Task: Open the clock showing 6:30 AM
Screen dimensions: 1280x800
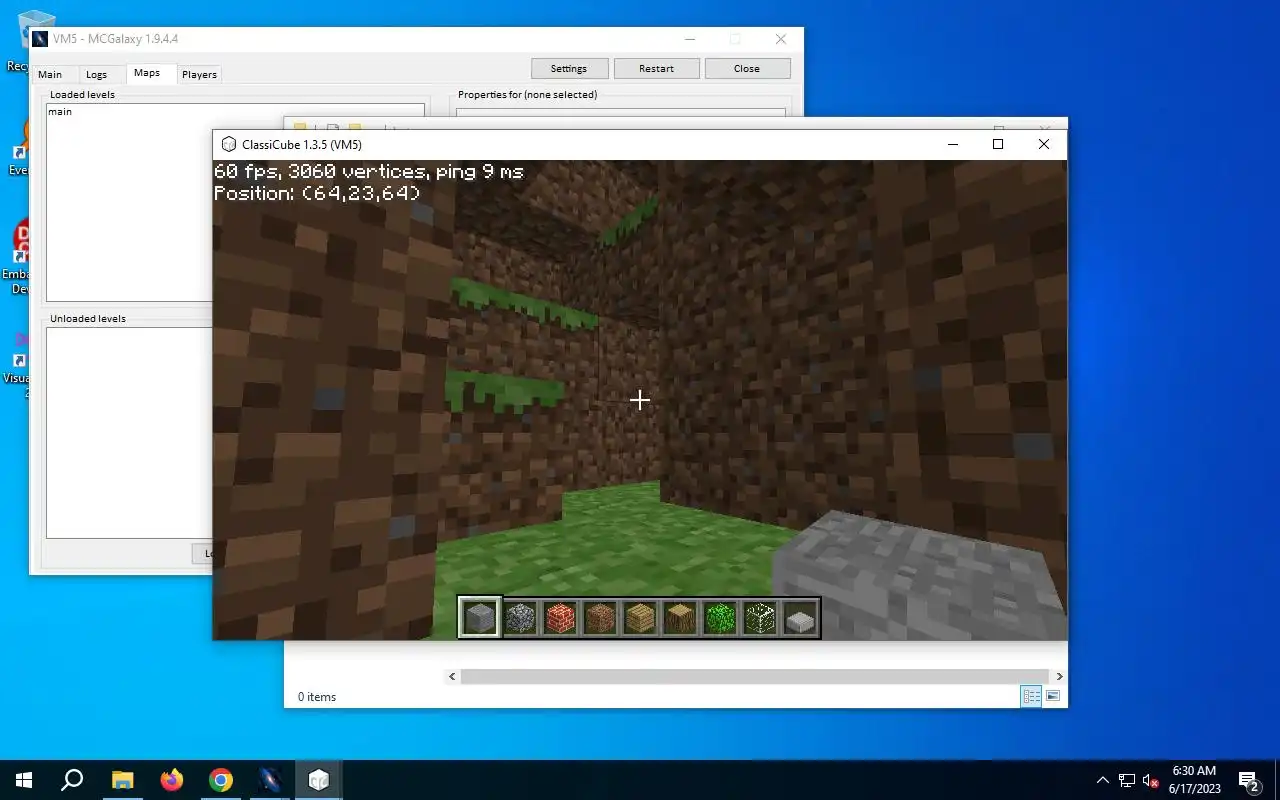Action: (1195, 780)
